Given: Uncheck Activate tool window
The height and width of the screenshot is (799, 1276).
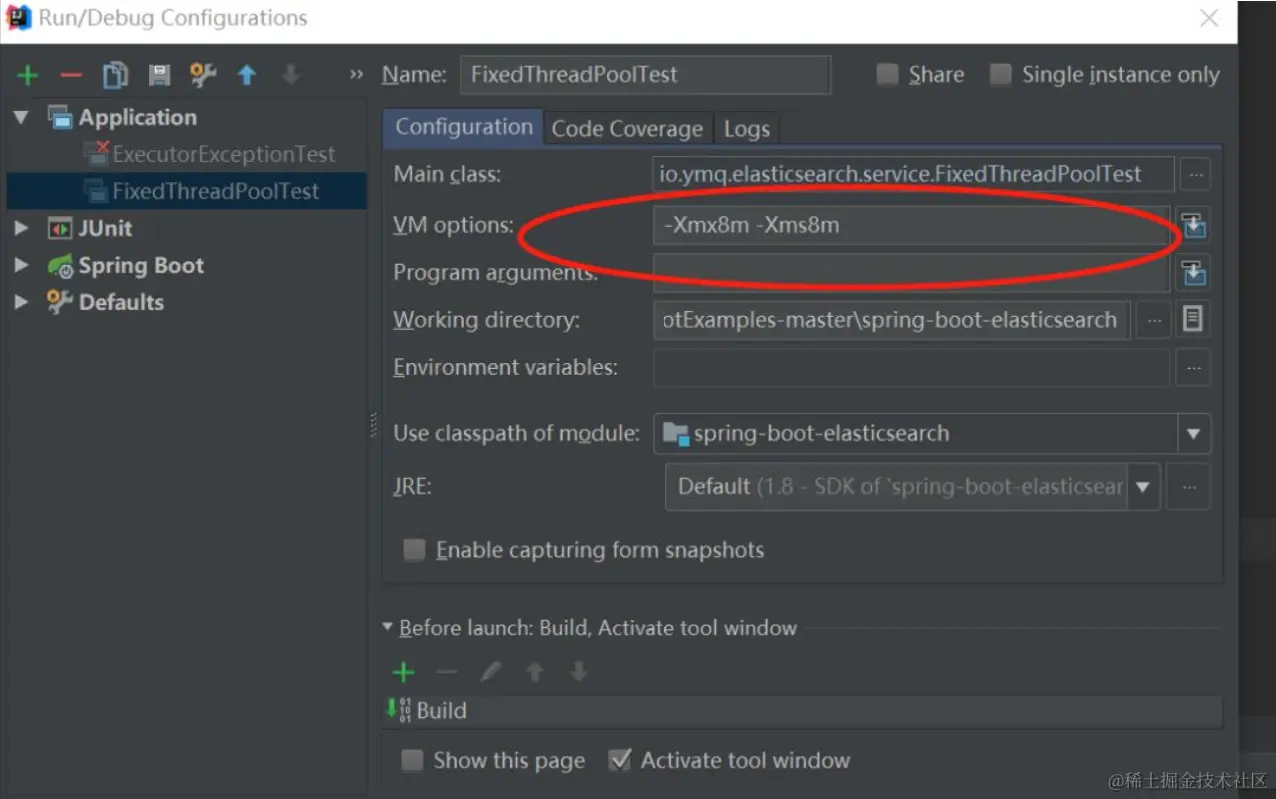Looking at the screenshot, I should click(x=620, y=760).
